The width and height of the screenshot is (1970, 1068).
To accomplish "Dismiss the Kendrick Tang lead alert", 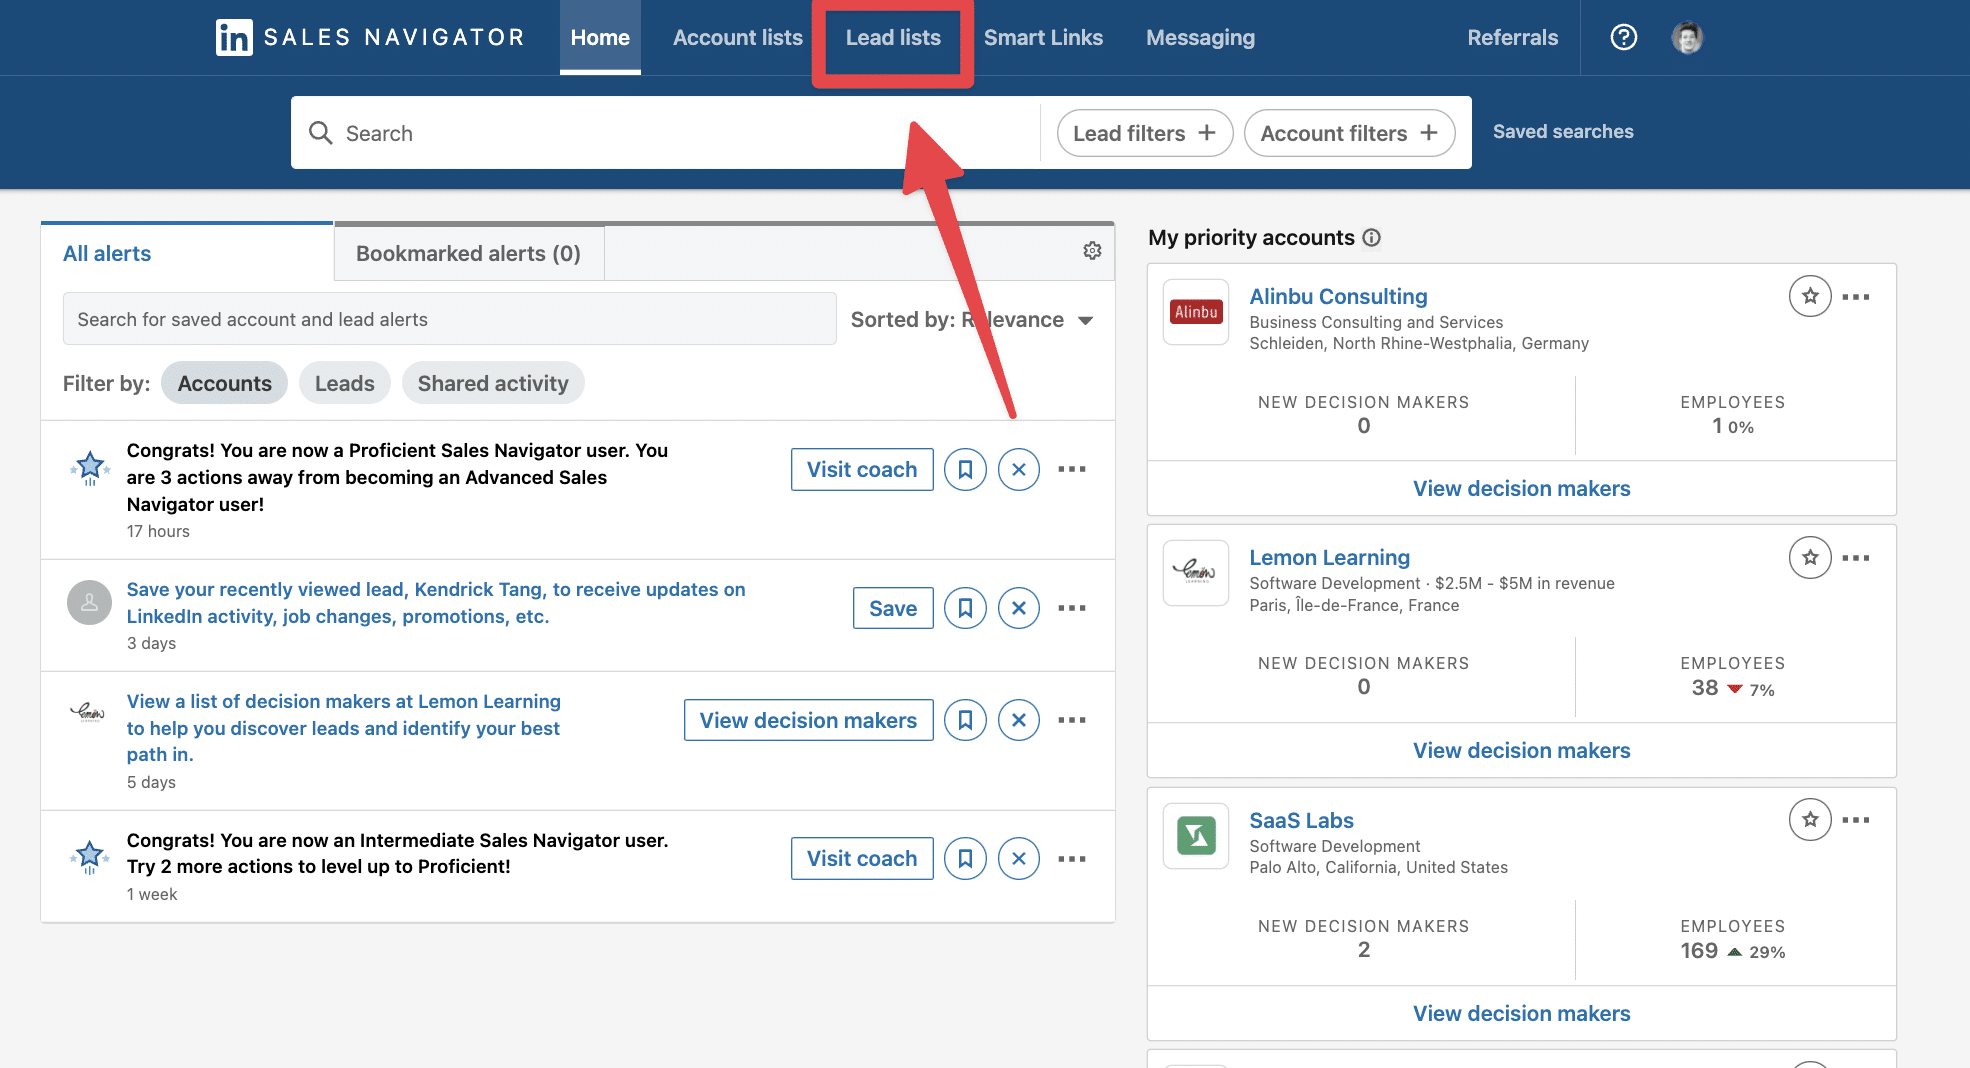I will (x=1018, y=608).
